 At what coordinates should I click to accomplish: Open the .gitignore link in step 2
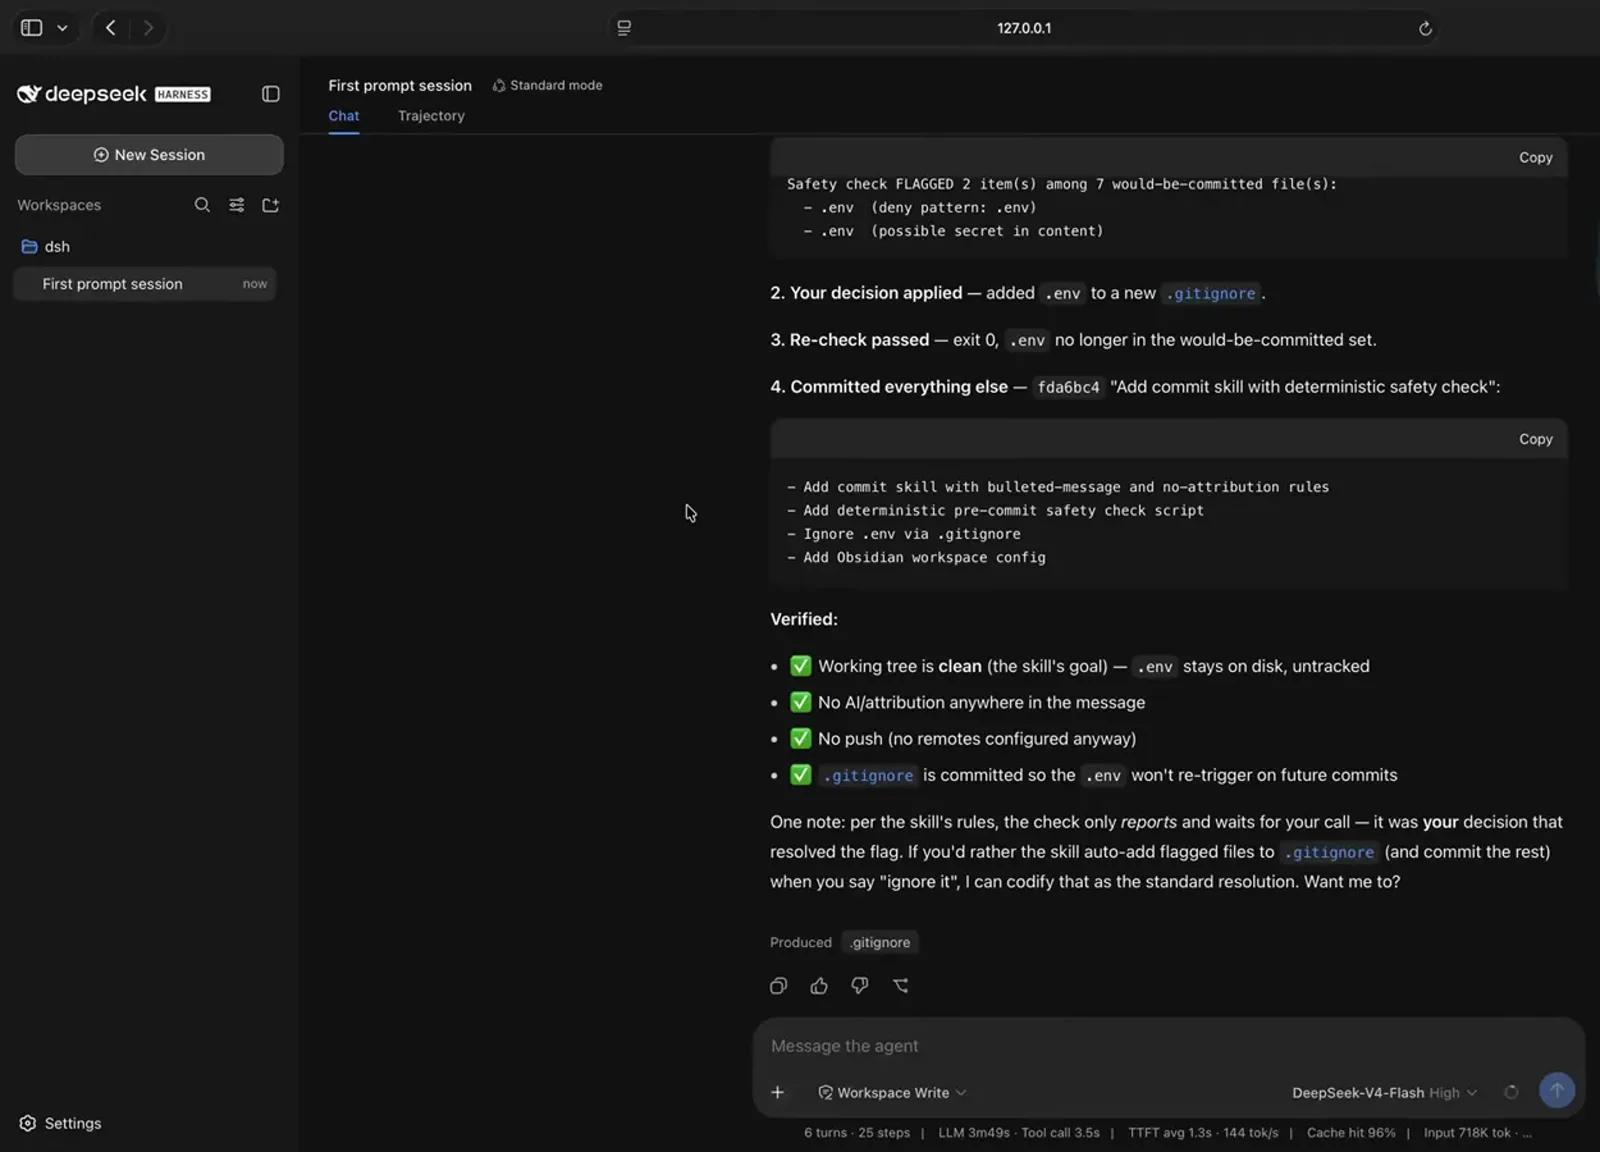click(1210, 294)
